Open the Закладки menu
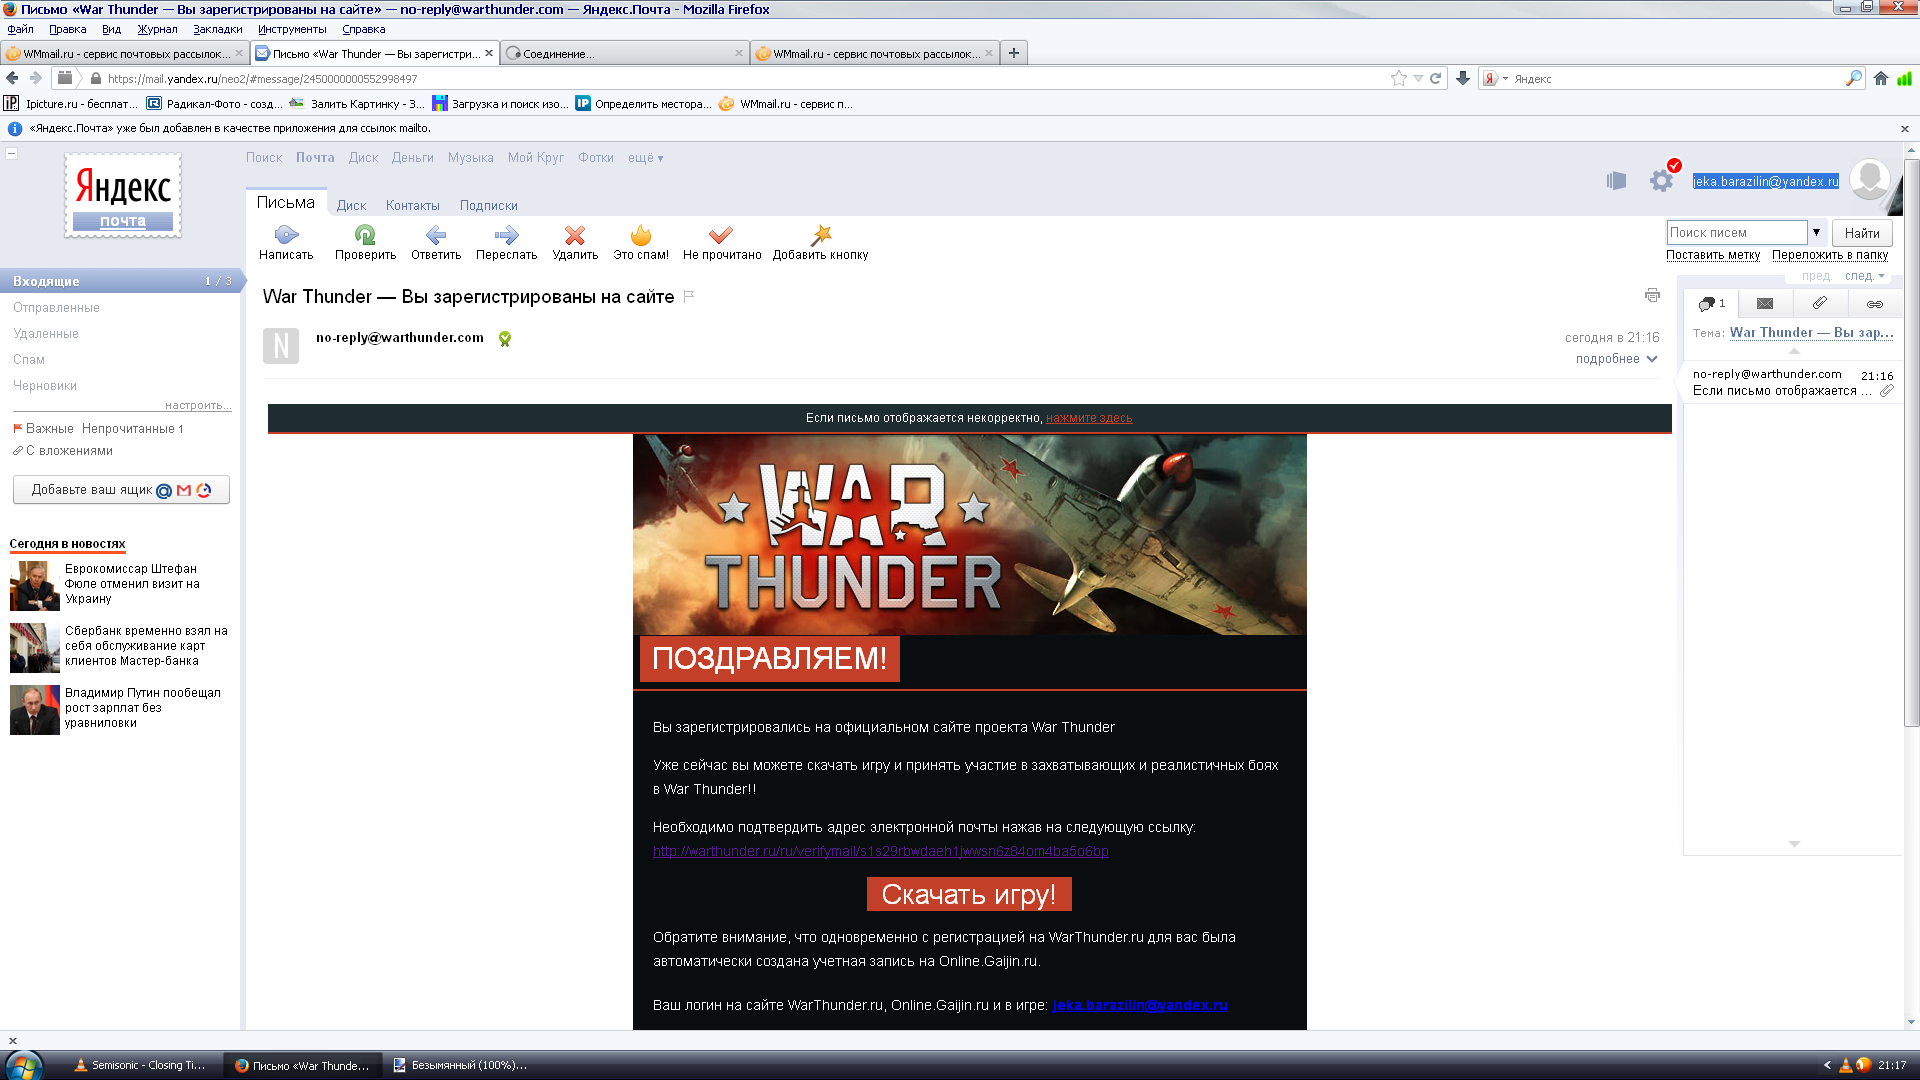This screenshot has height=1080, width=1920. (x=217, y=29)
